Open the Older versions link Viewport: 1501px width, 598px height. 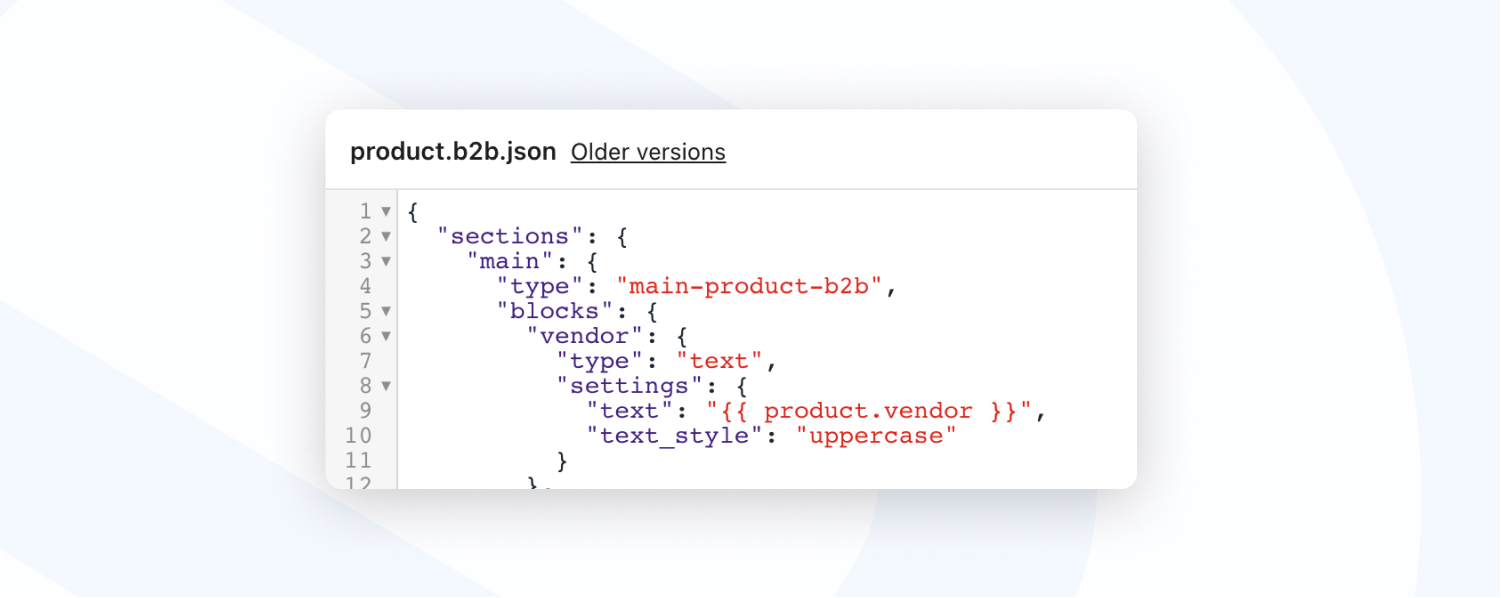648,152
